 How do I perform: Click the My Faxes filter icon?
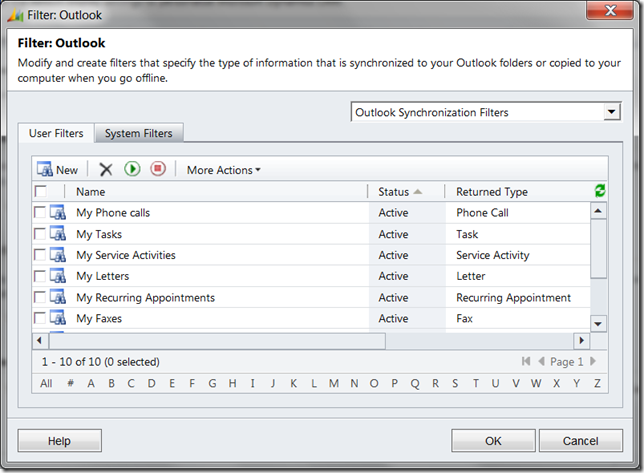[58, 318]
